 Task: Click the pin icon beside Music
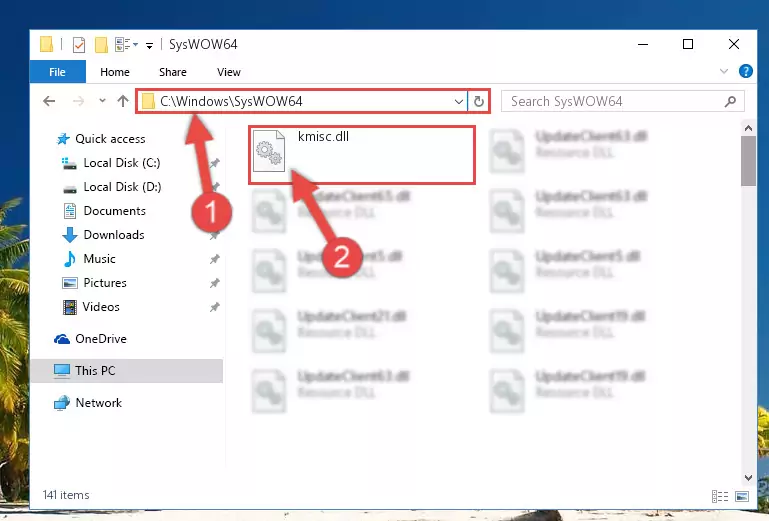[x=215, y=259]
